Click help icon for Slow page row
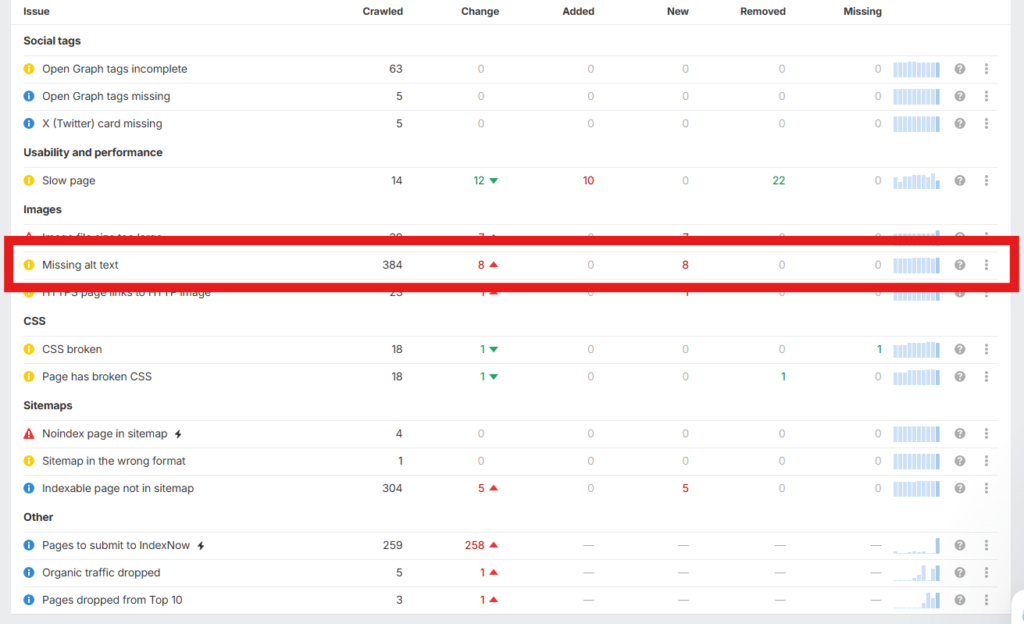 pyautogui.click(x=959, y=181)
